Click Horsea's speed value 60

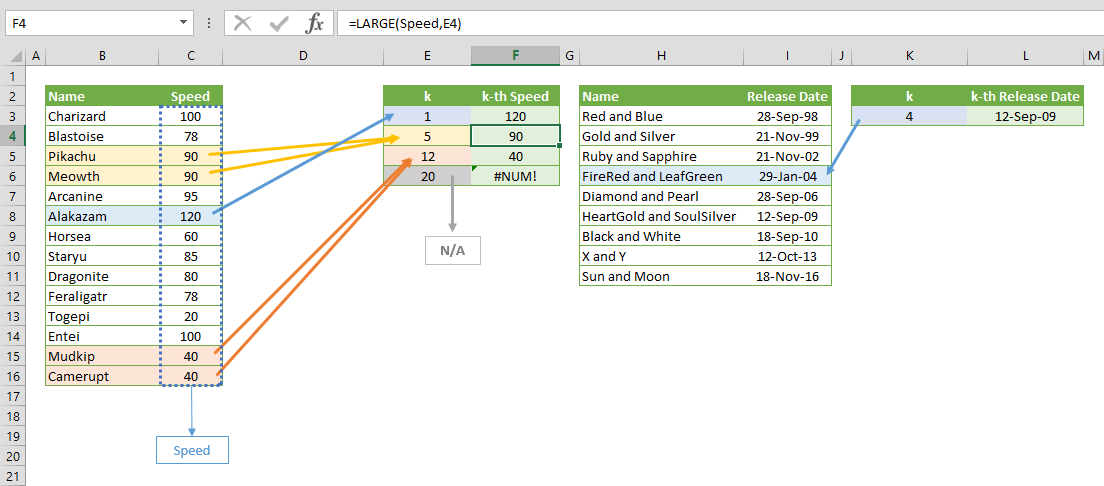click(x=191, y=236)
